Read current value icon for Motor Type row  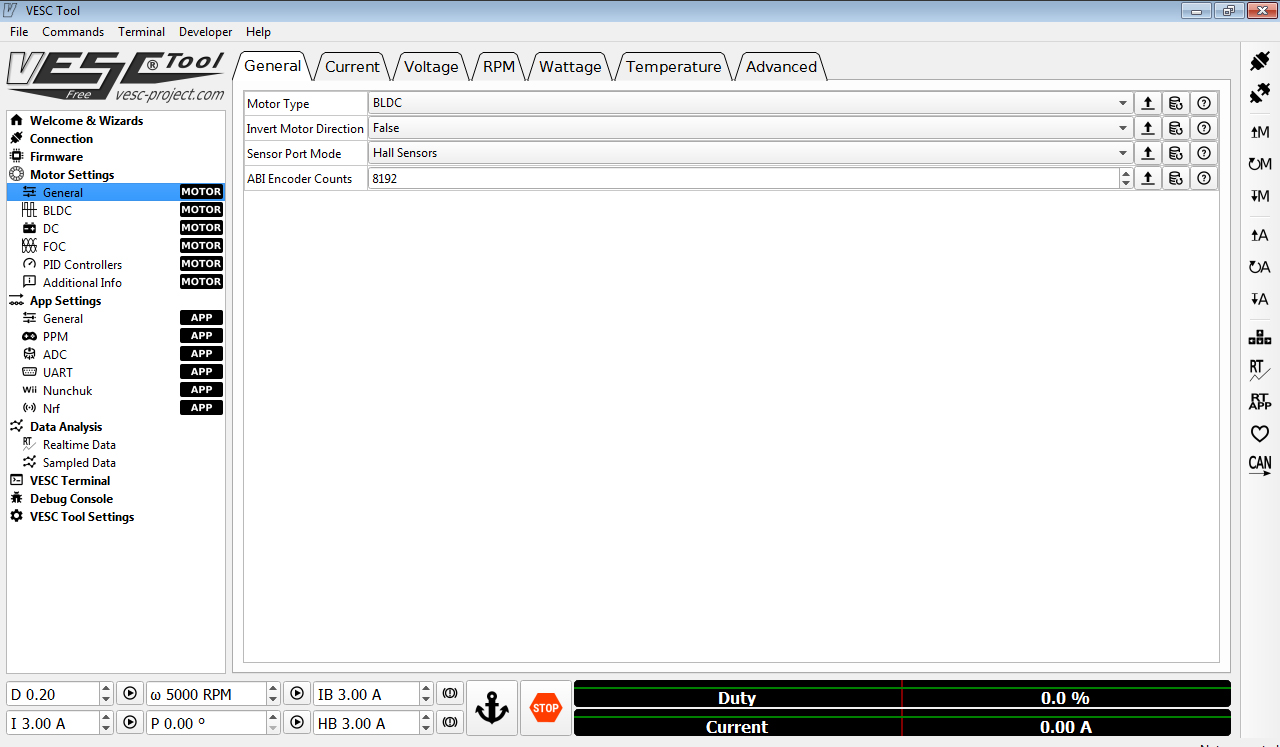(x=1148, y=103)
